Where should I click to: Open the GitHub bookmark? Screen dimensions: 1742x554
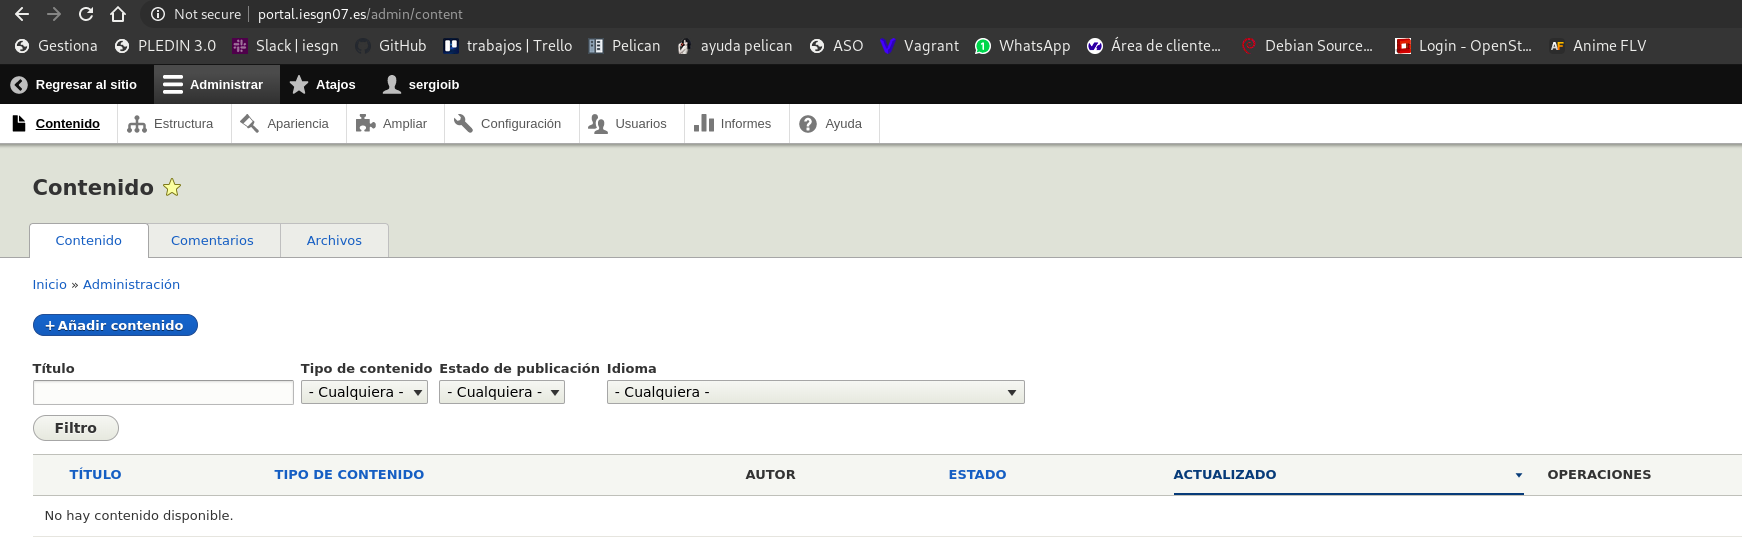(391, 46)
